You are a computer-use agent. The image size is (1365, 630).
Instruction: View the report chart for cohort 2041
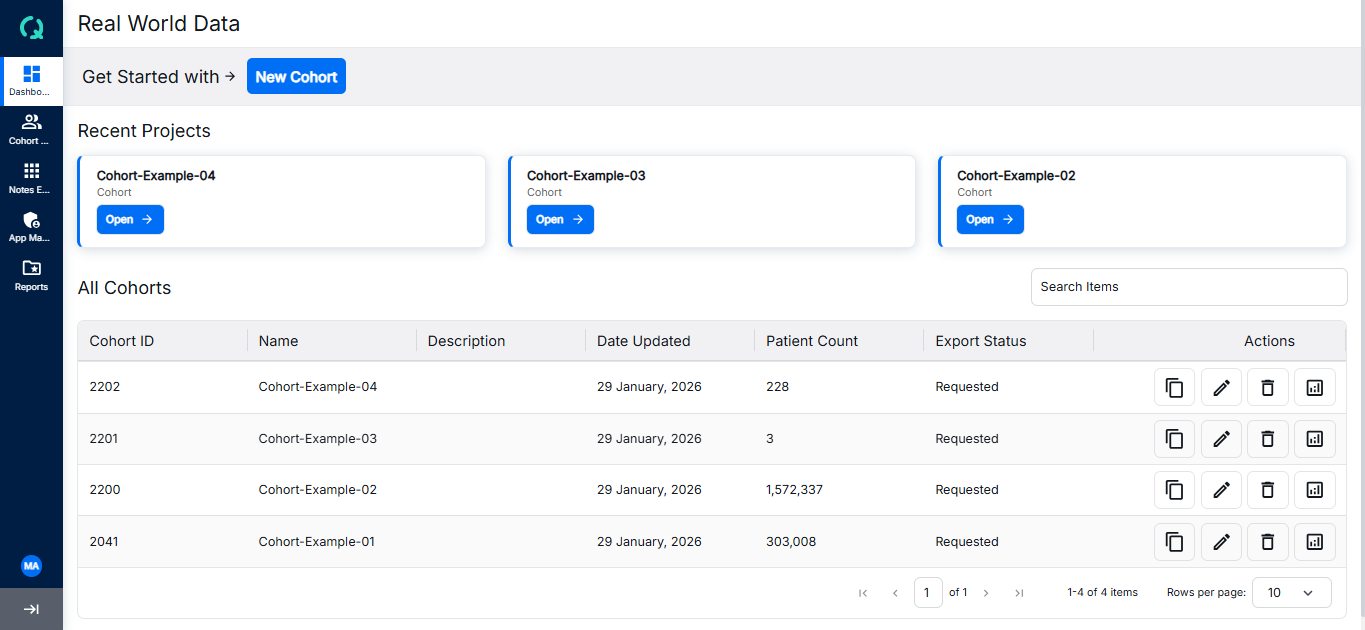point(1315,542)
